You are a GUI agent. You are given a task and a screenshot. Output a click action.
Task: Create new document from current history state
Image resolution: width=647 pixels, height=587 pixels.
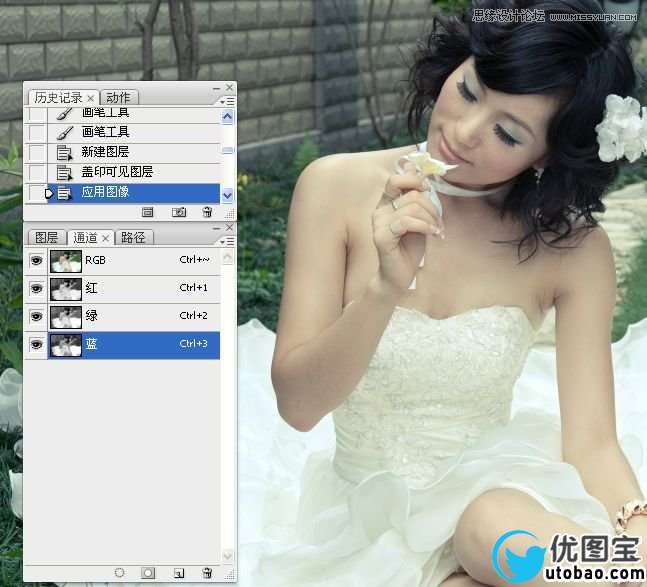[147, 212]
